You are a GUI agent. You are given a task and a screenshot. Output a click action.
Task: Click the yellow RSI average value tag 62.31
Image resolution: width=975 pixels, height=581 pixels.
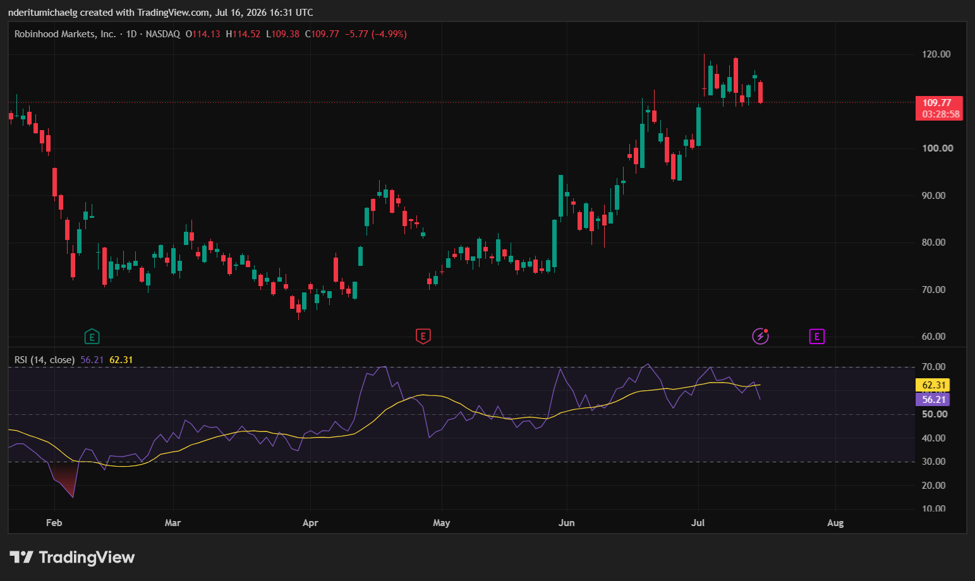pyautogui.click(x=933, y=385)
